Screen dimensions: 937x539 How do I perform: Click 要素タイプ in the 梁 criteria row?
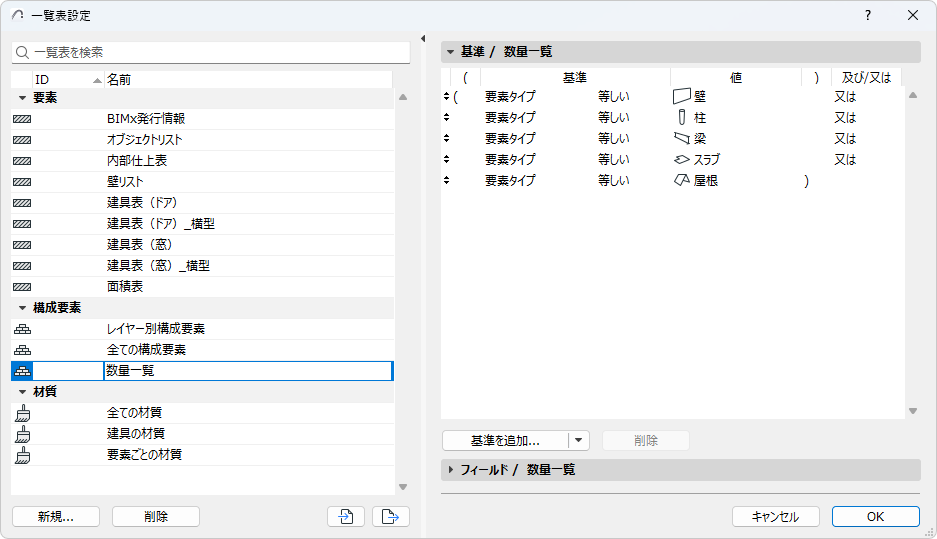click(510, 138)
